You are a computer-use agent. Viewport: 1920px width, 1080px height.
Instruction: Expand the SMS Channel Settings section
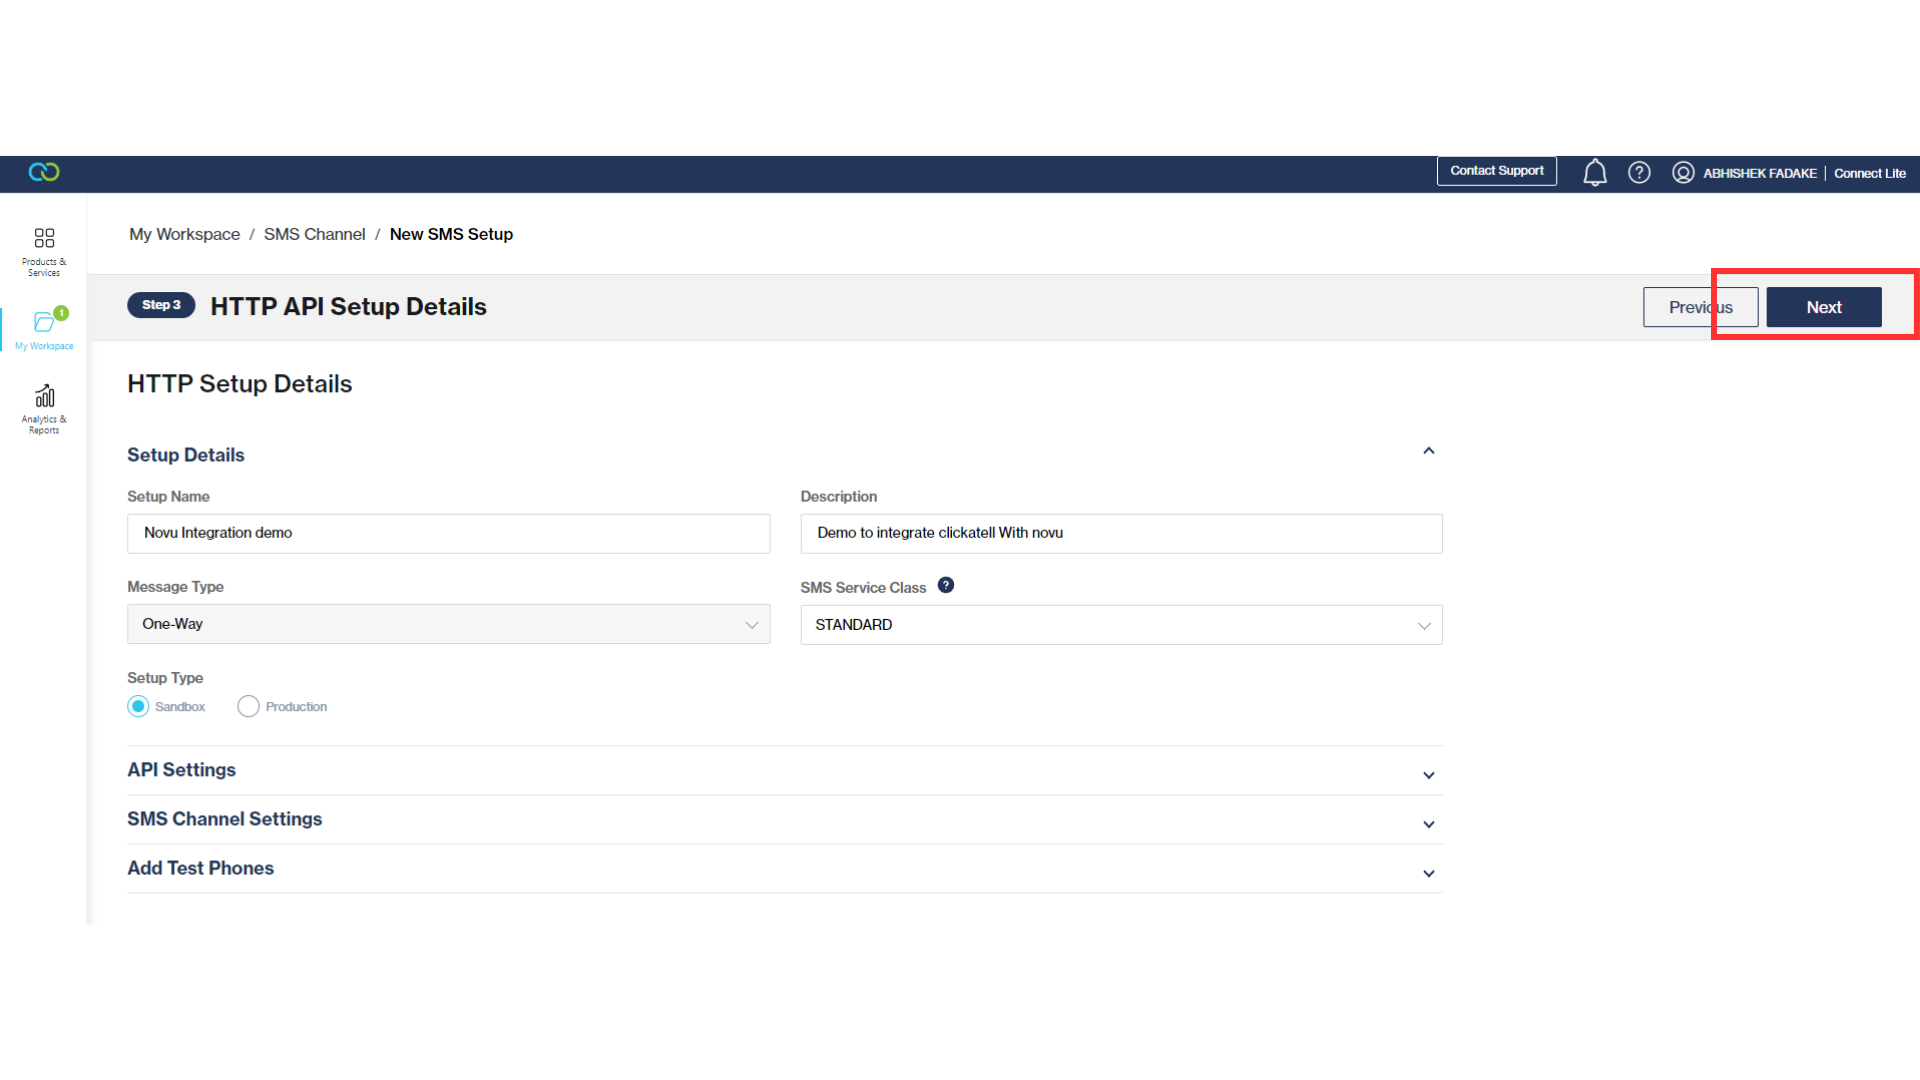(1428, 823)
